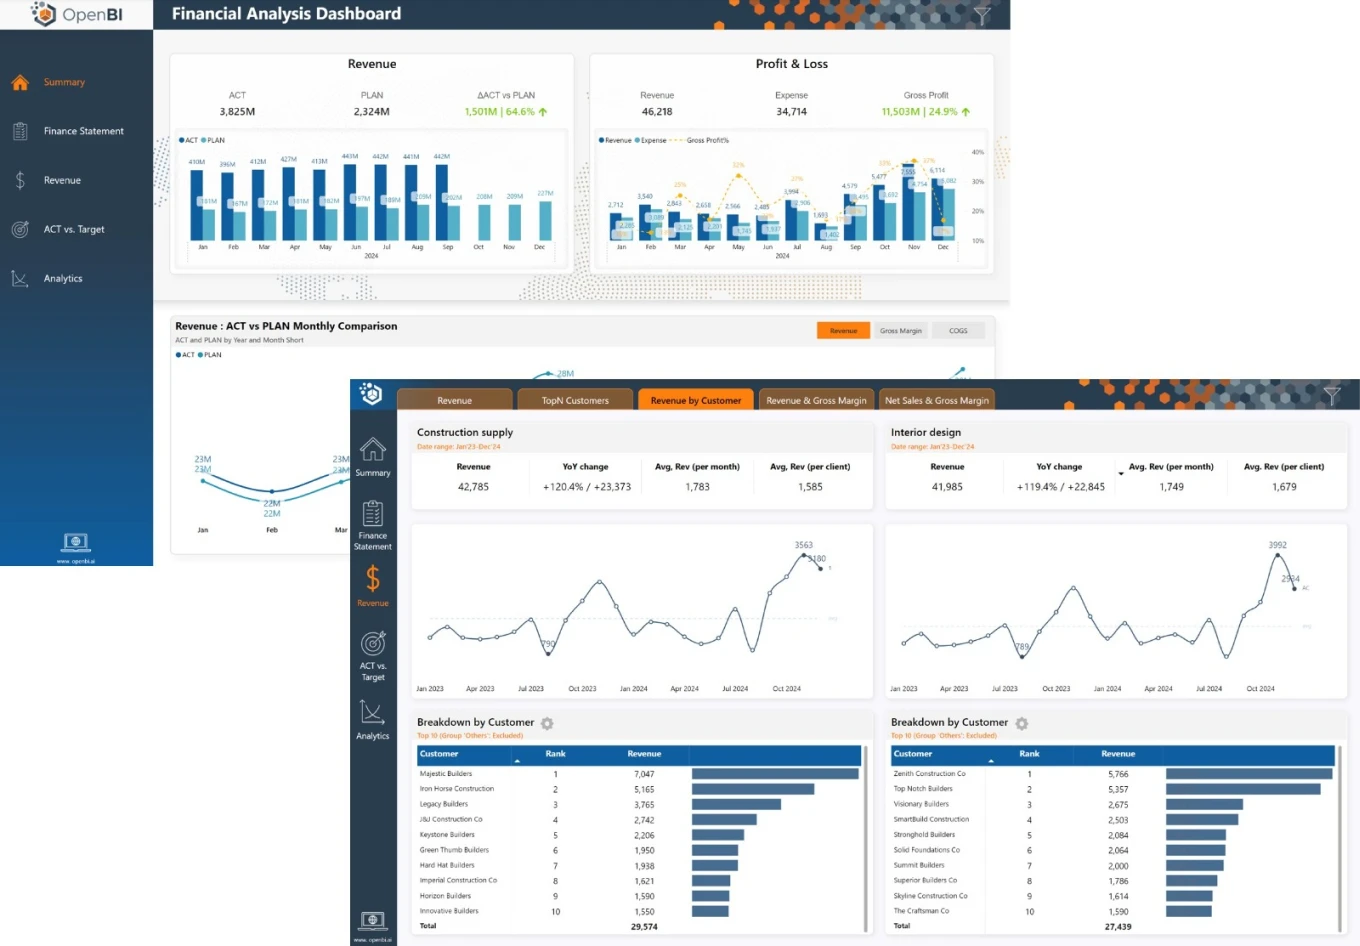Click sort arrow in Interior design Customer column

[991, 762]
